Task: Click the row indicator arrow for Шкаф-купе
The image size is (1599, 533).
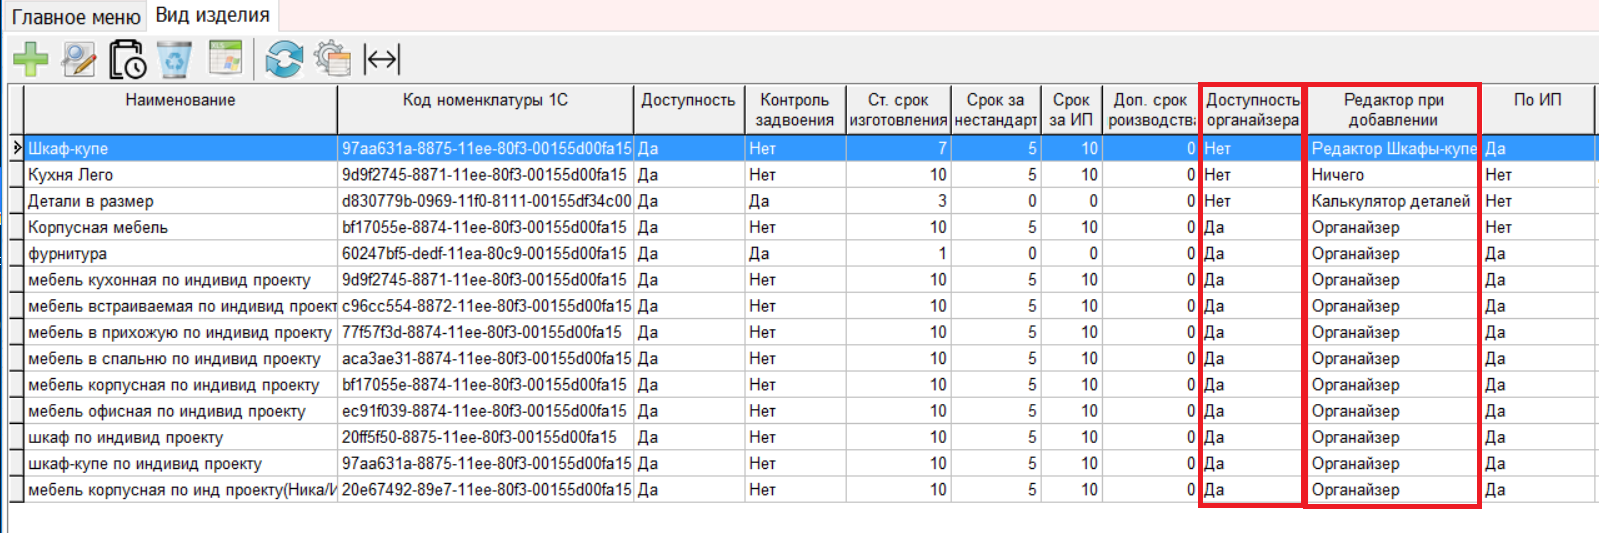Action: (x=16, y=148)
